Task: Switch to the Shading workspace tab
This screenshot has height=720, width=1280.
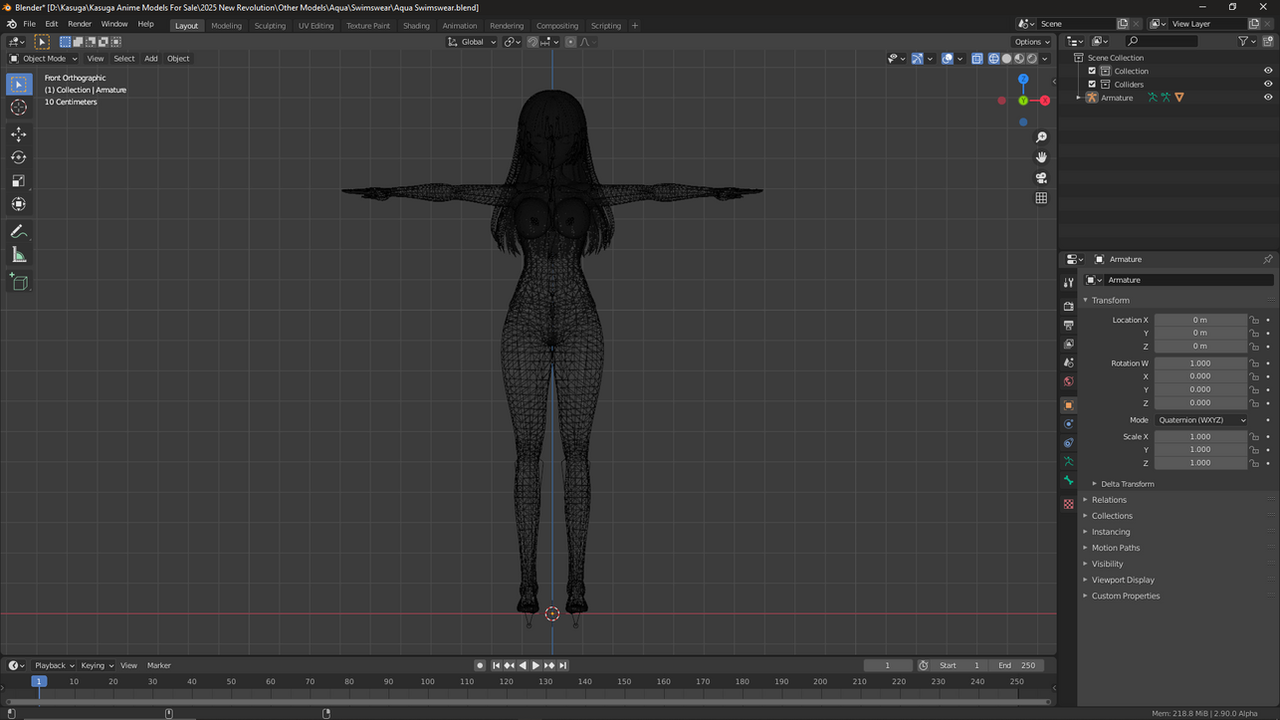Action: [416, 25]
